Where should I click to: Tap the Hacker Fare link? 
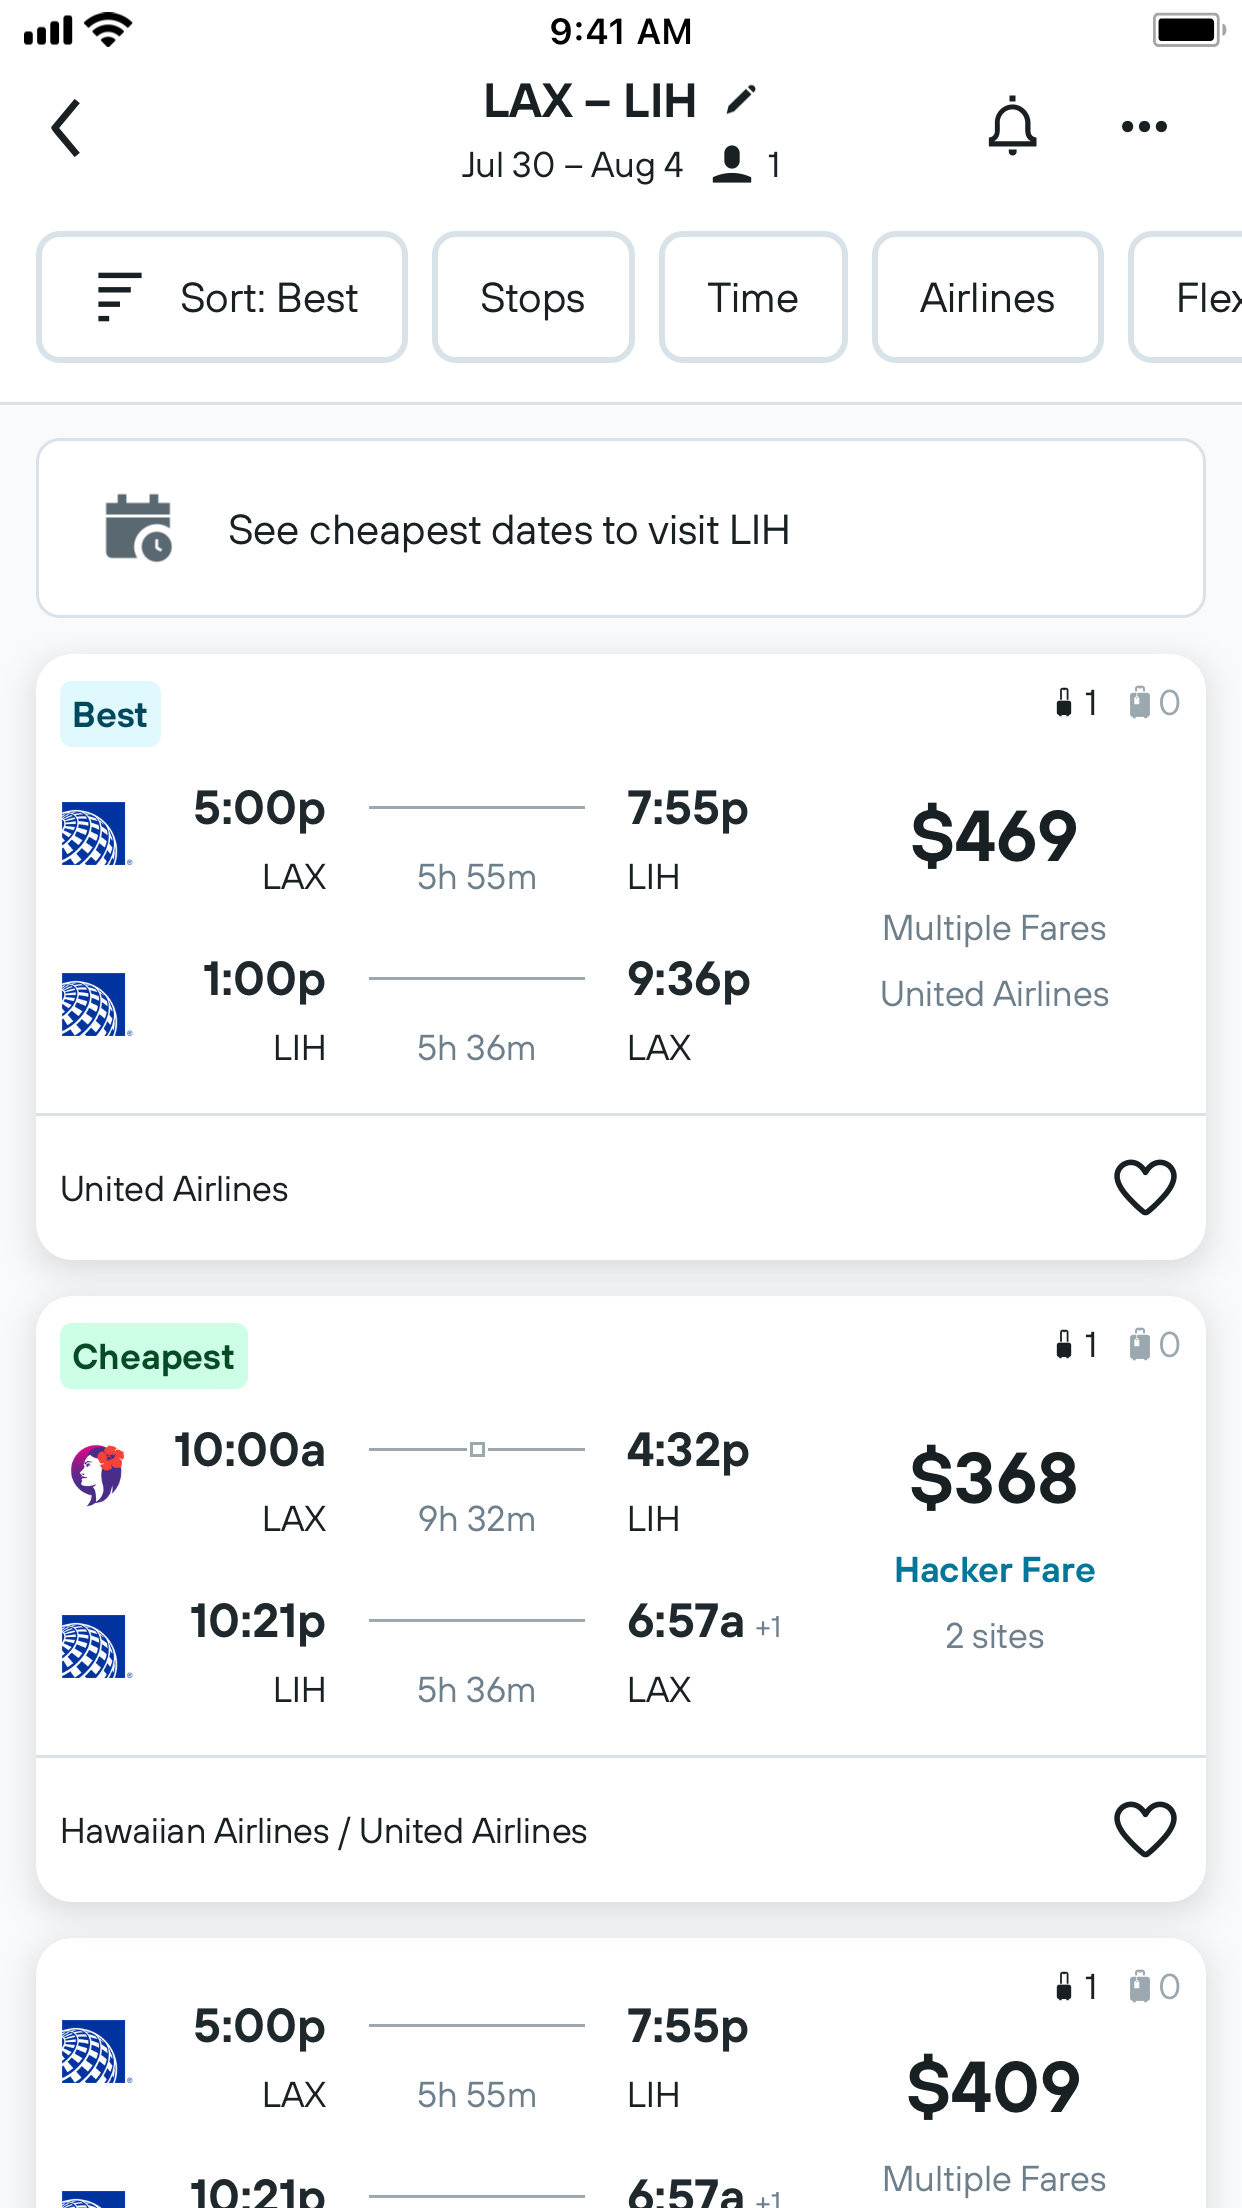(994, 1570)
